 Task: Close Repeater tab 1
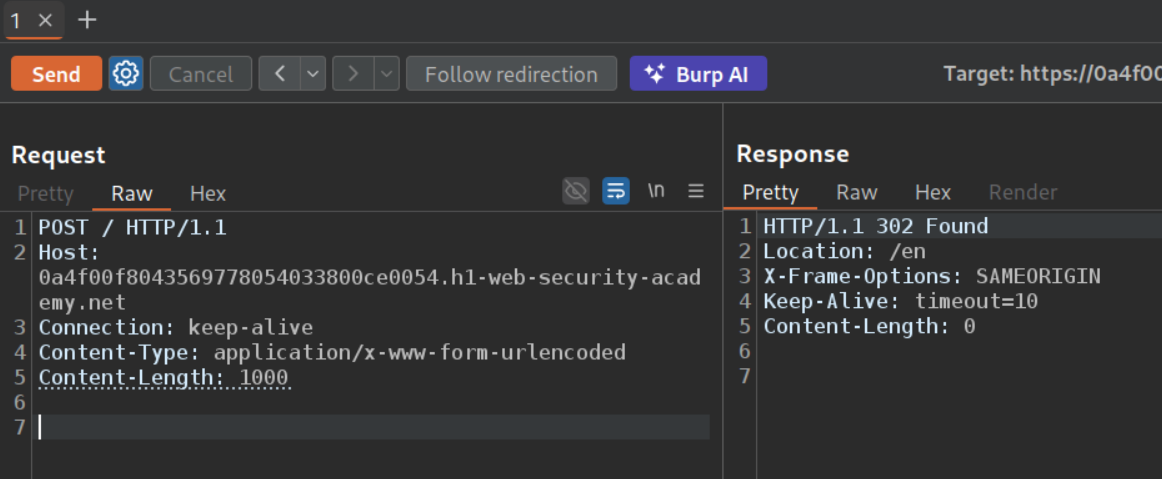click(x=45, y=20)
